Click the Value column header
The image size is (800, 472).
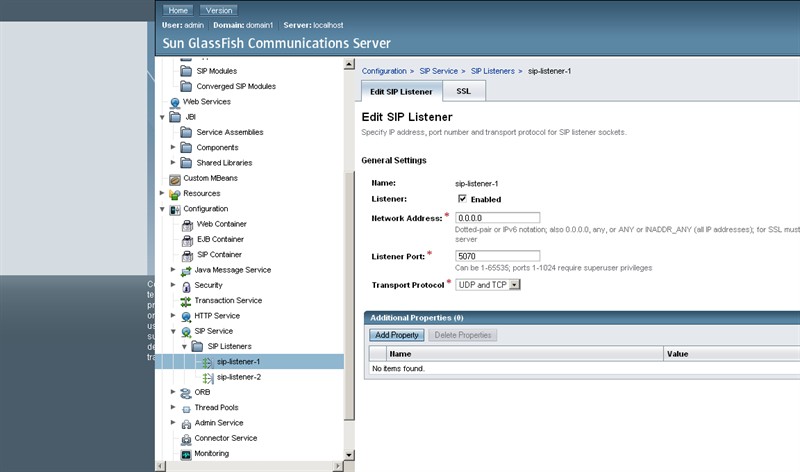pyautogui.click(x=731, y=354)
